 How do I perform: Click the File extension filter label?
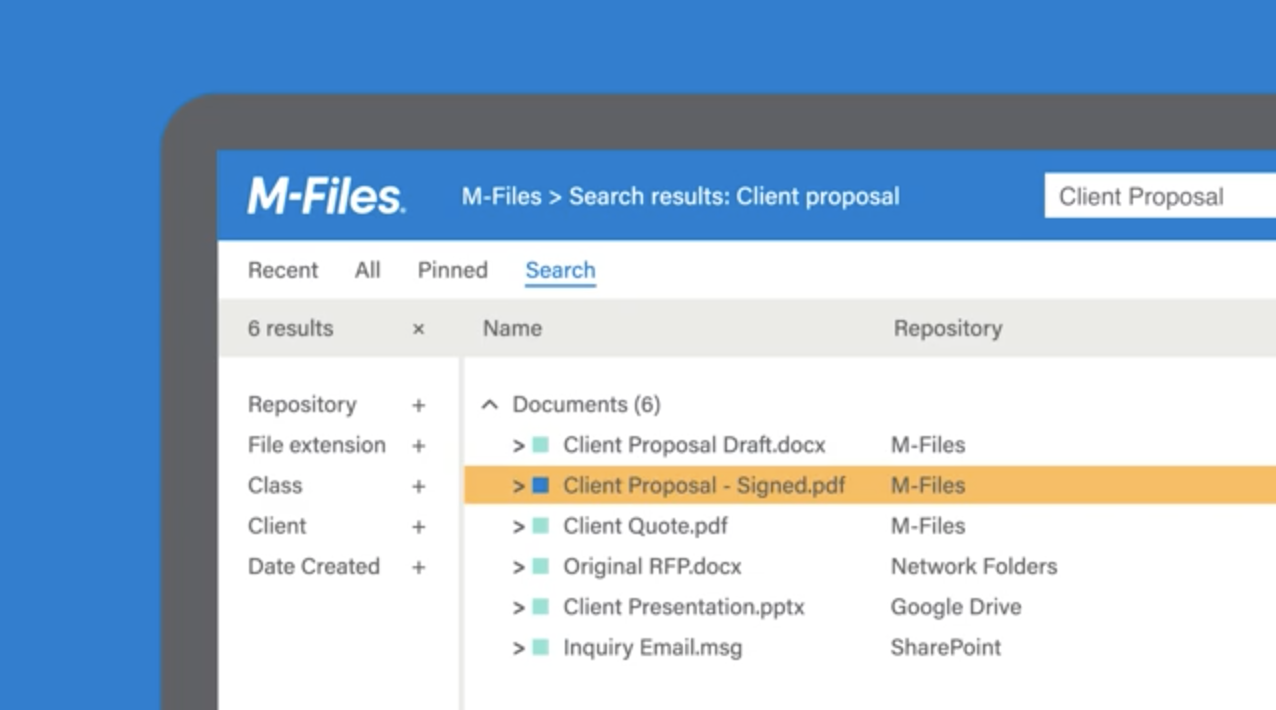tap(317, 445)
